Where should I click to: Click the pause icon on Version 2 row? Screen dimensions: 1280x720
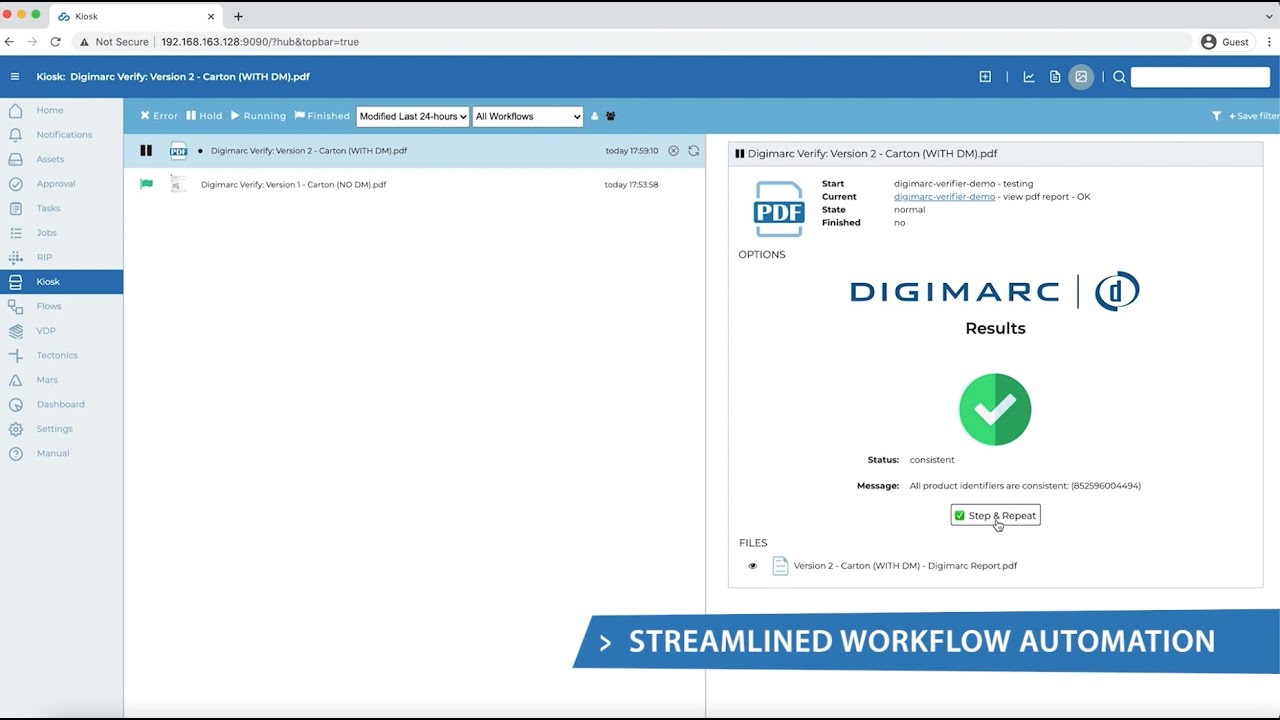(146, 151)
